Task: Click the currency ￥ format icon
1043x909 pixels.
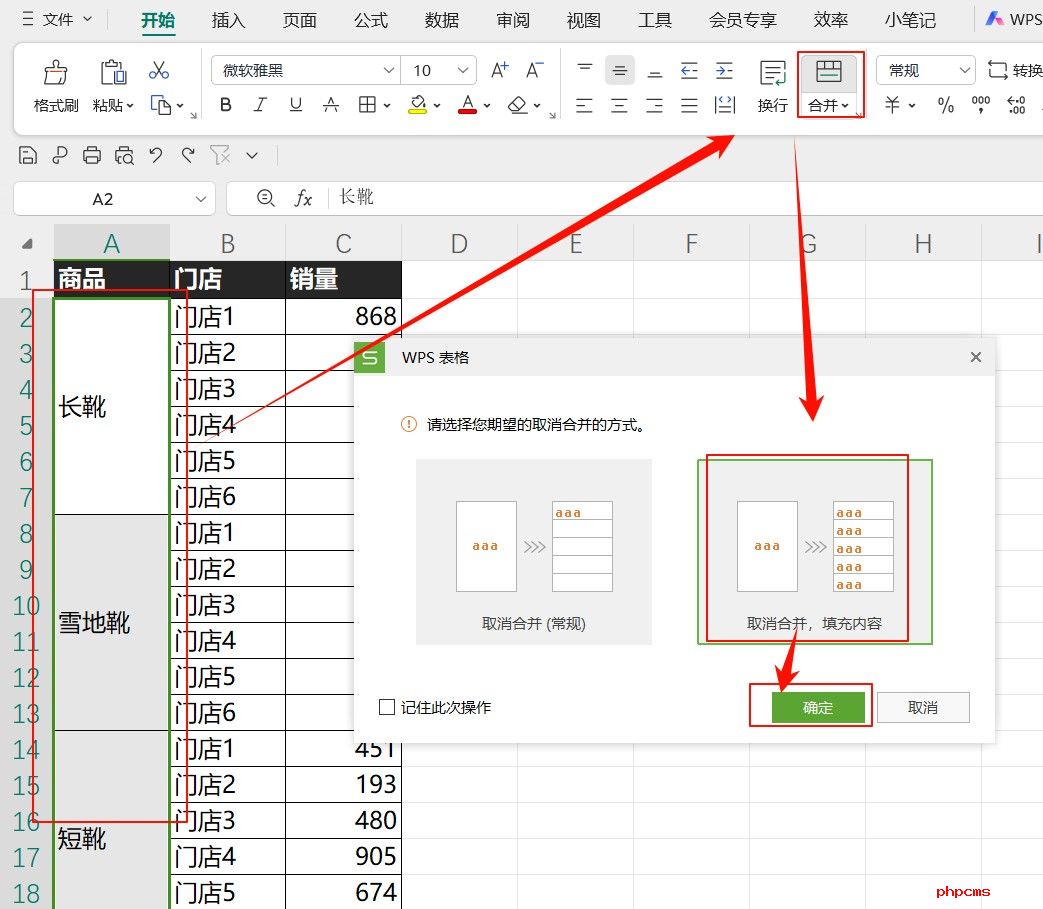Action: (892, 104)
